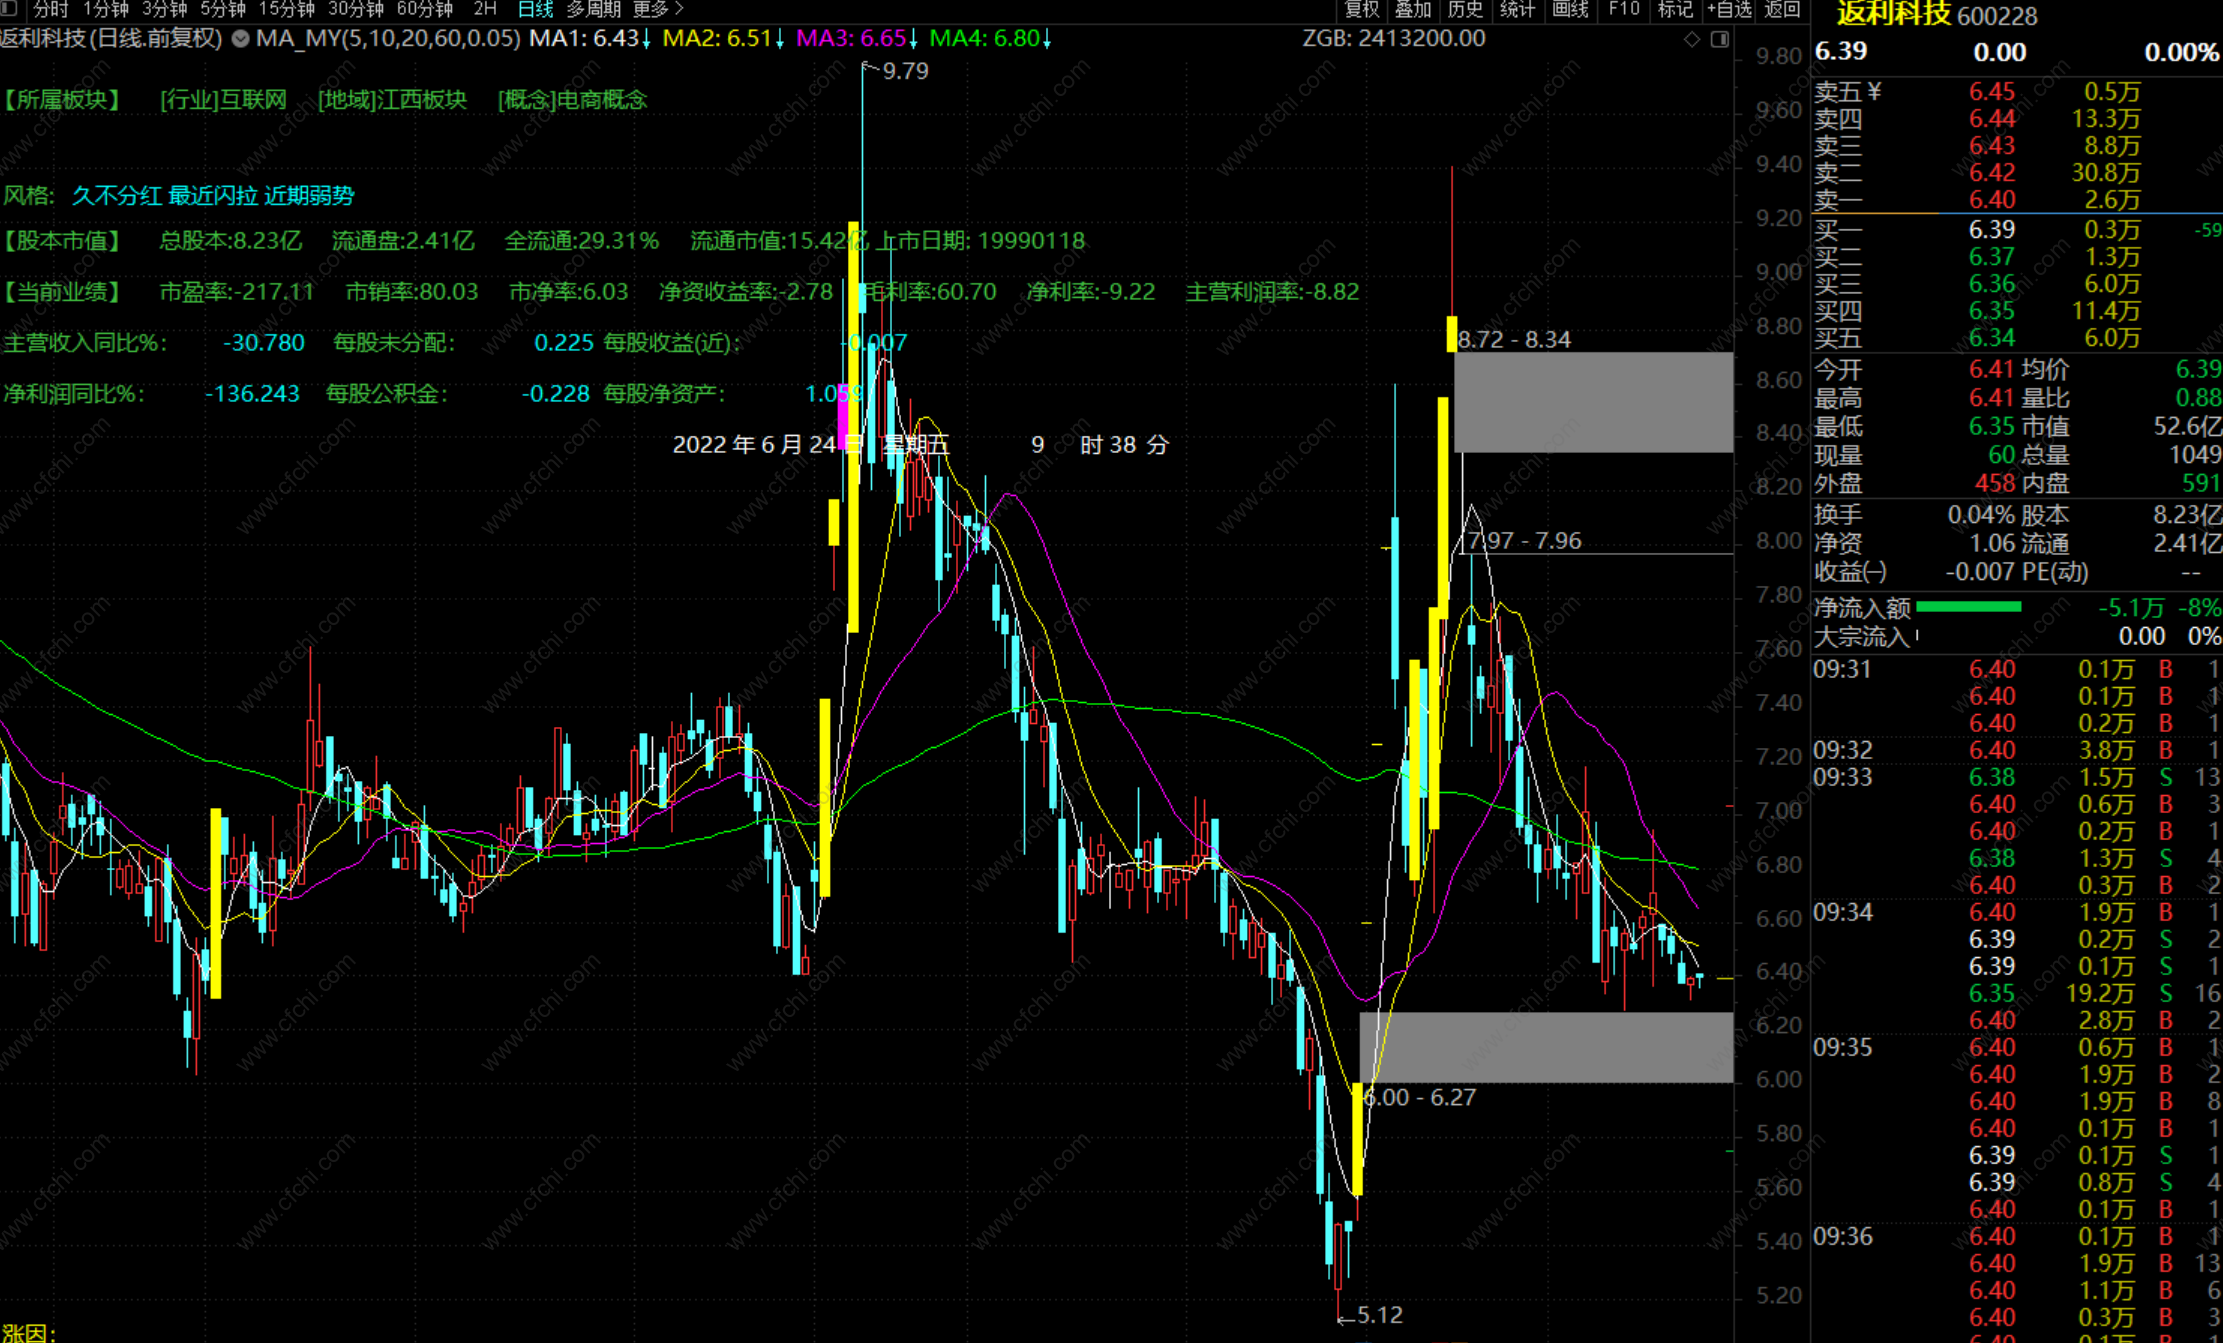Screen dimensions: 2223x1343
Task: Open the 多周期 view
Action: [x=593, y=9]
